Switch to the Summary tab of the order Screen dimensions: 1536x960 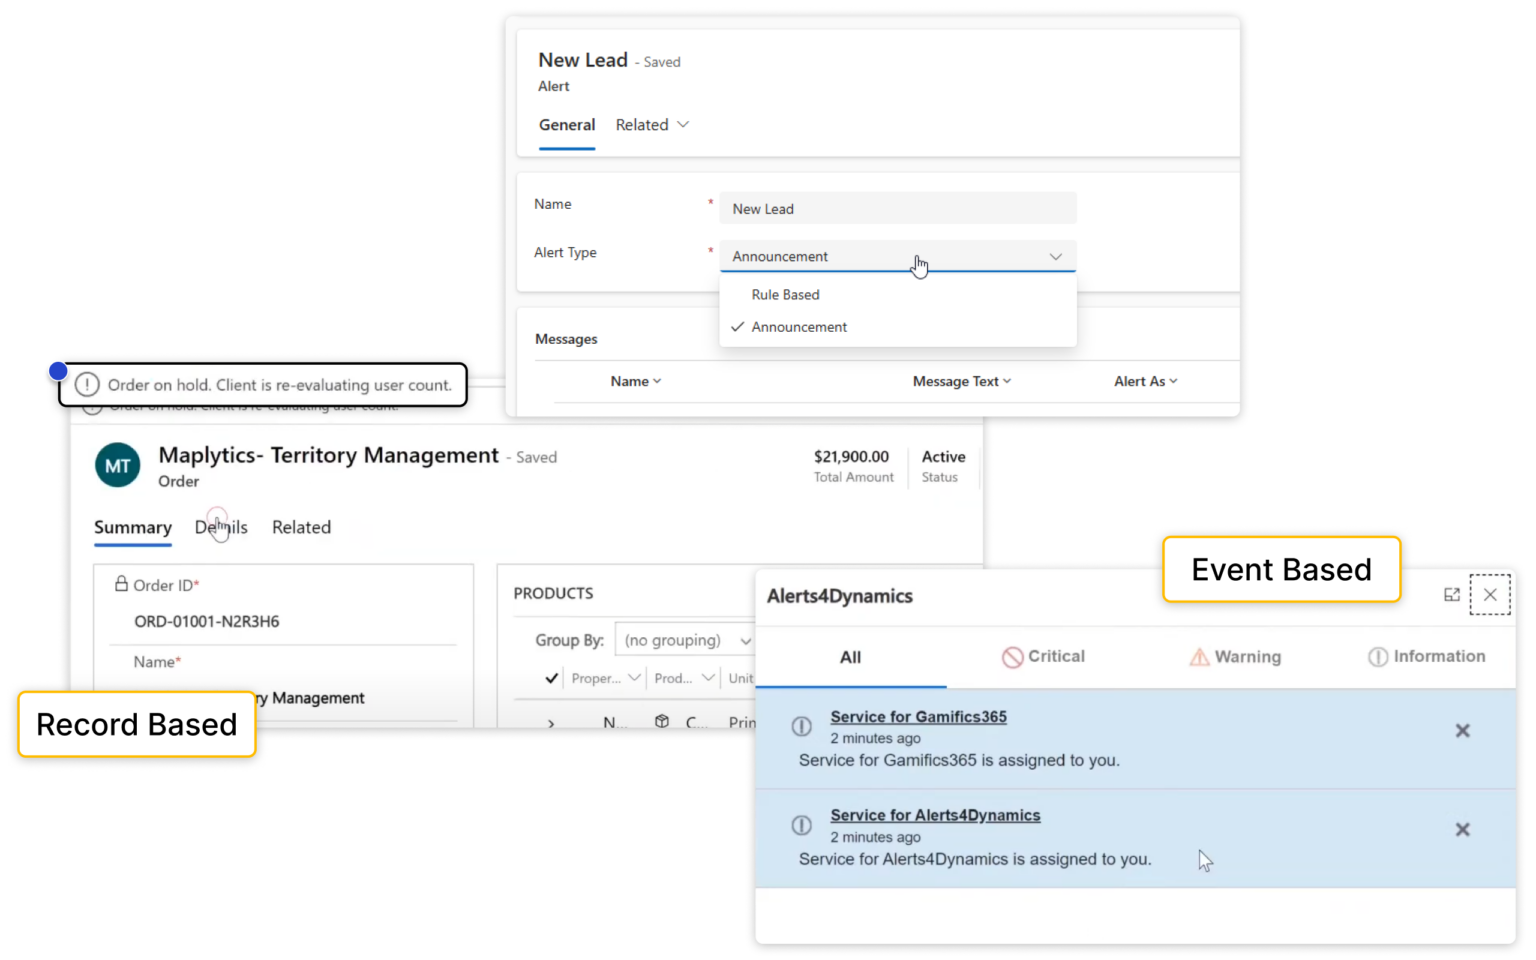132,527
